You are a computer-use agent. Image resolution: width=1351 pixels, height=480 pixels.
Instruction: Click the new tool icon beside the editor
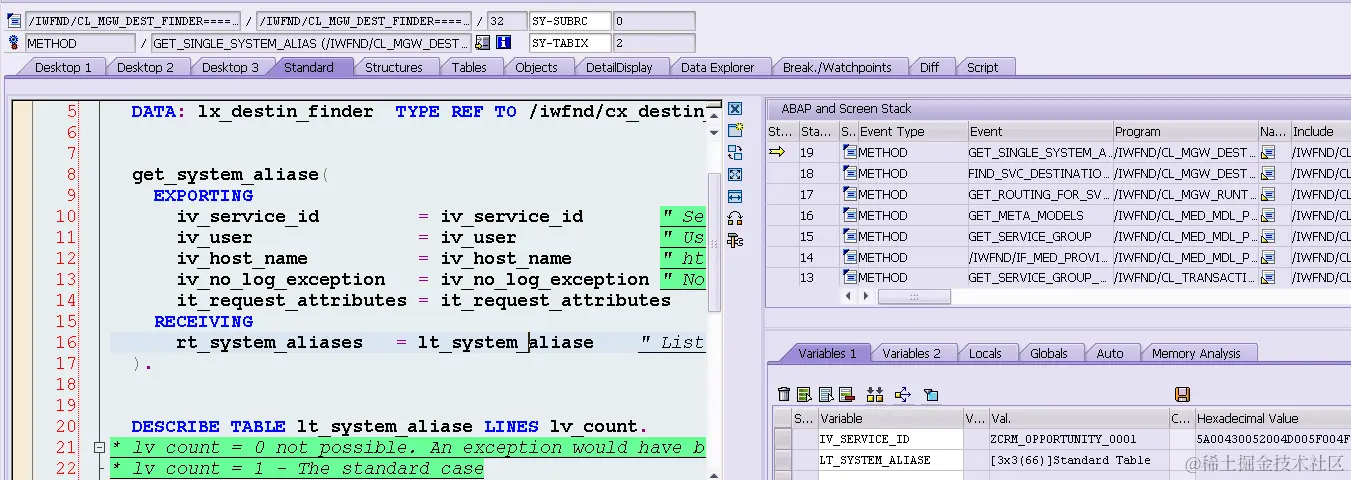coord(735,131)
